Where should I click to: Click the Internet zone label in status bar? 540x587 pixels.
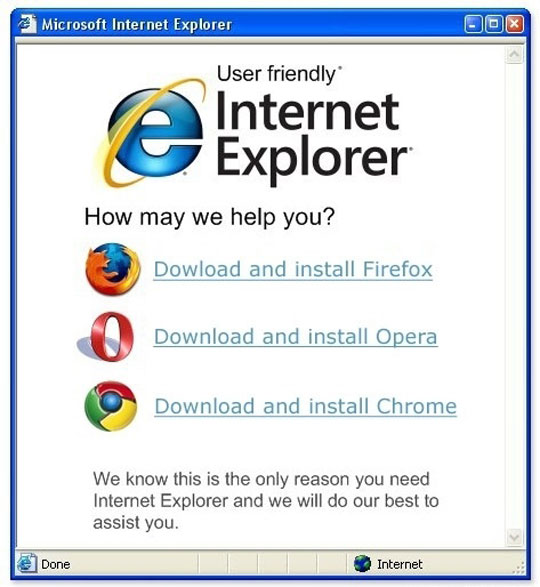[400, 564]
